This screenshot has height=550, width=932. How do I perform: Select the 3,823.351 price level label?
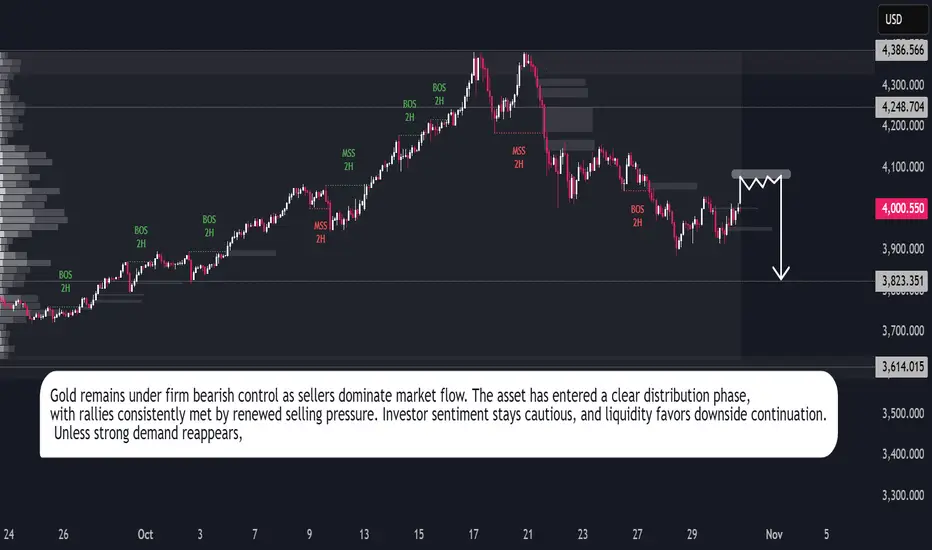pyautogui.click(x=901, y=281)
